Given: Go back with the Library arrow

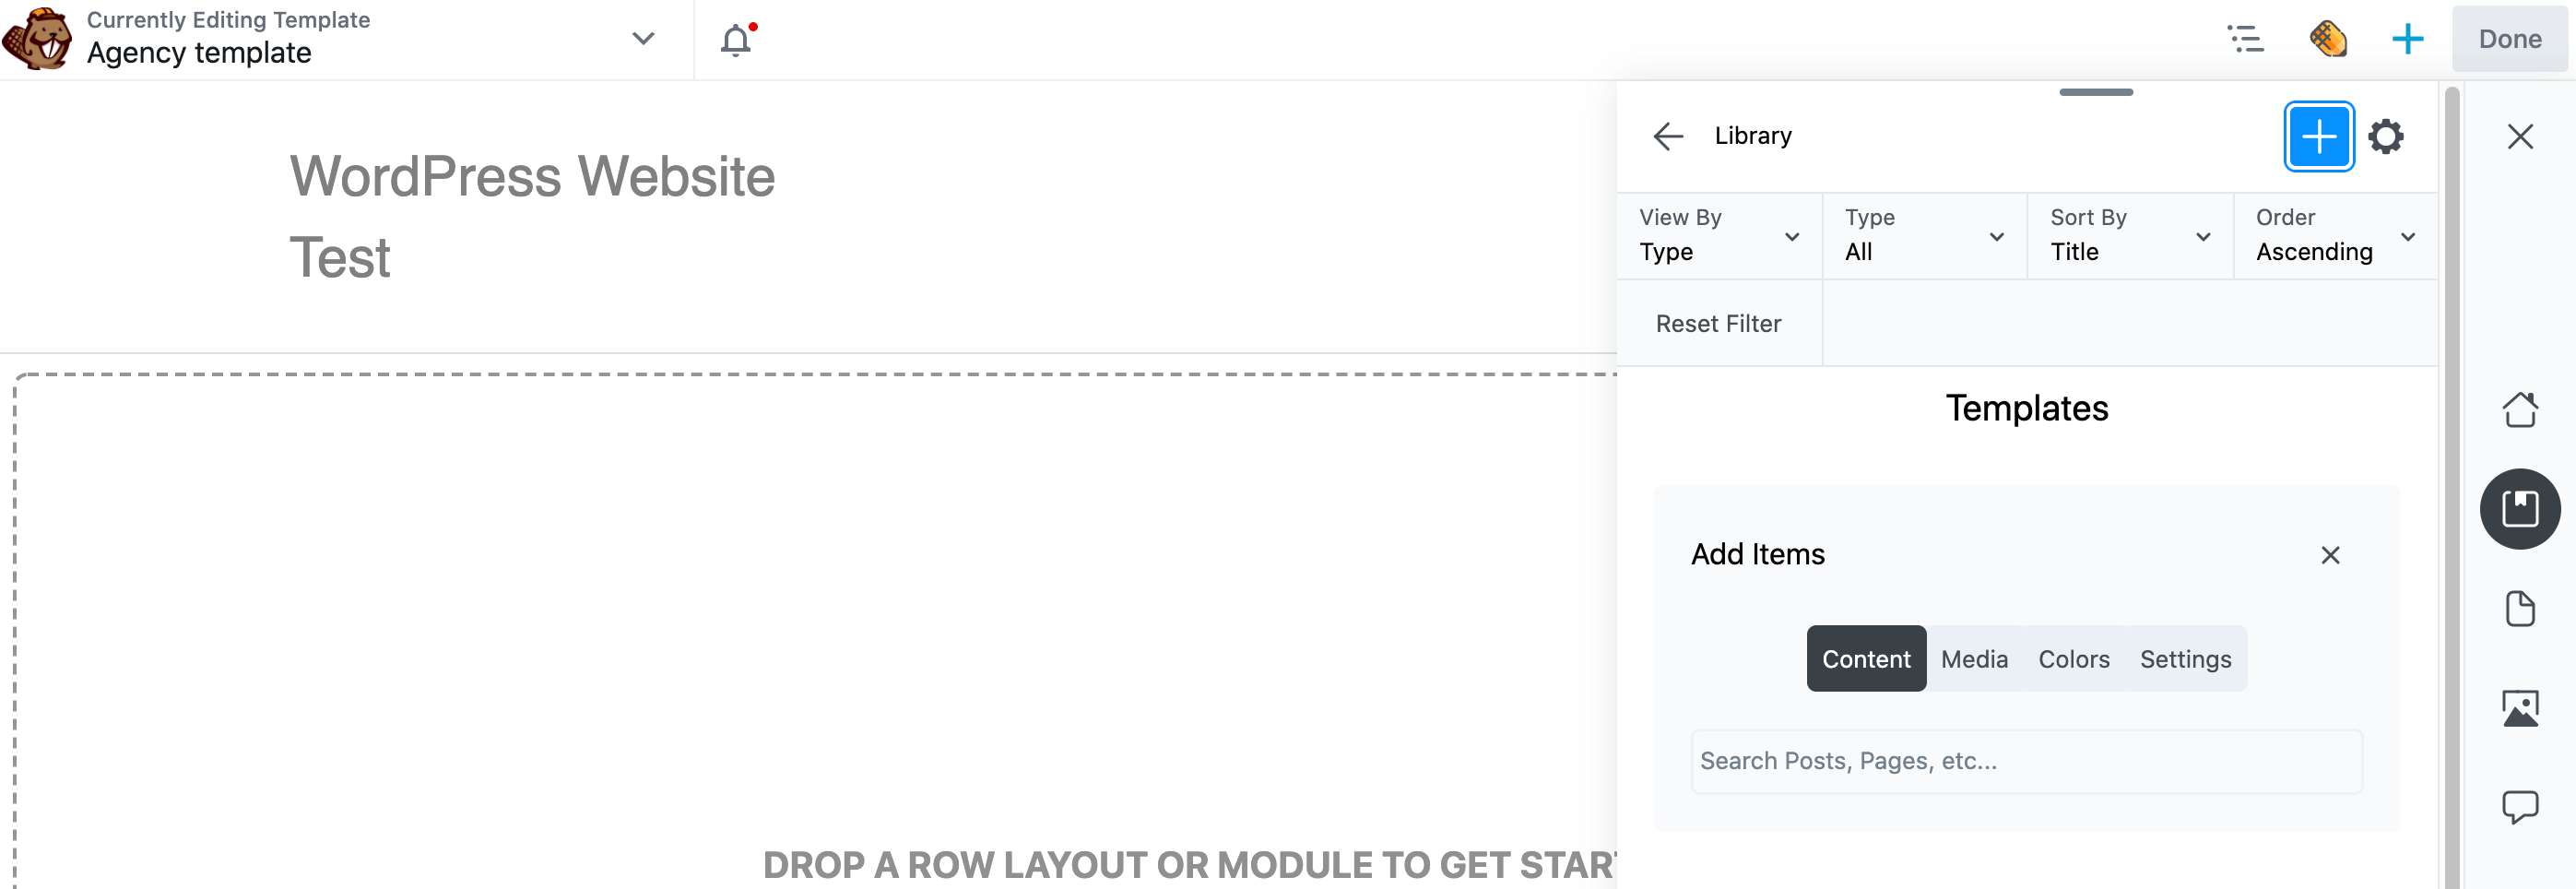Looking at the screenshot, I should pyautogui.click(x=1668, y=136).
